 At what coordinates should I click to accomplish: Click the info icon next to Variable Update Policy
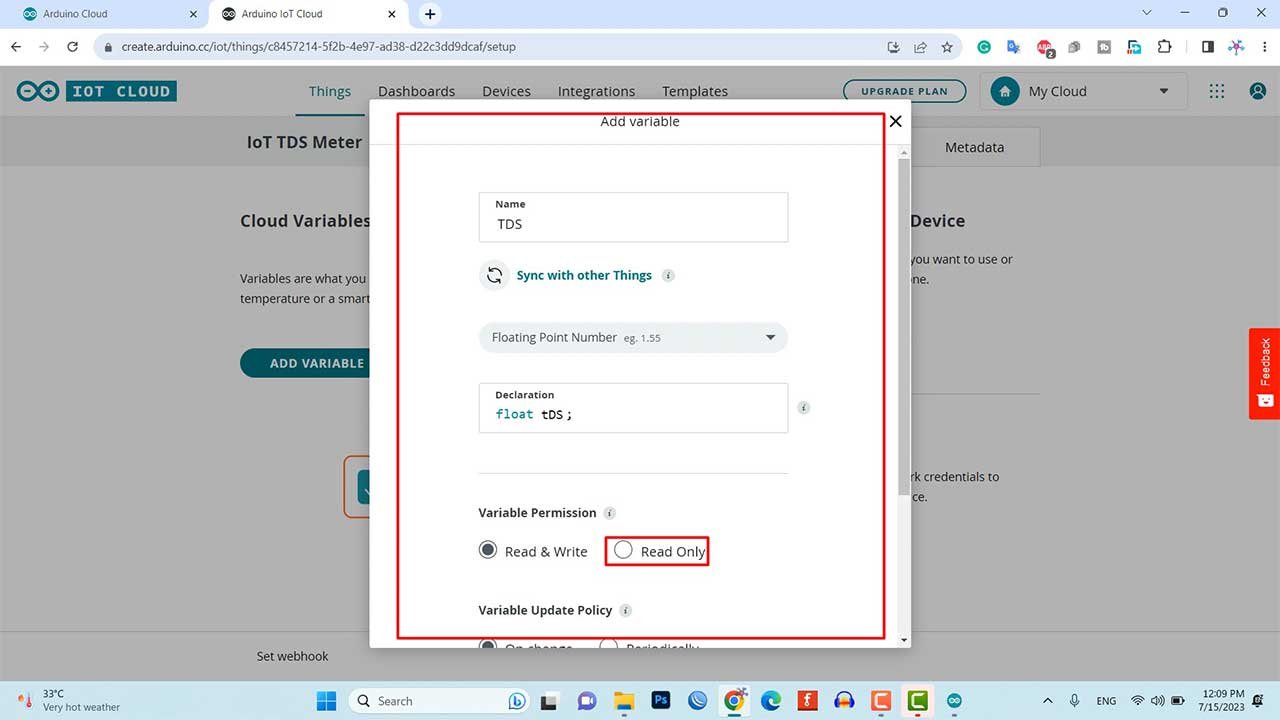(x=626, y=610)
